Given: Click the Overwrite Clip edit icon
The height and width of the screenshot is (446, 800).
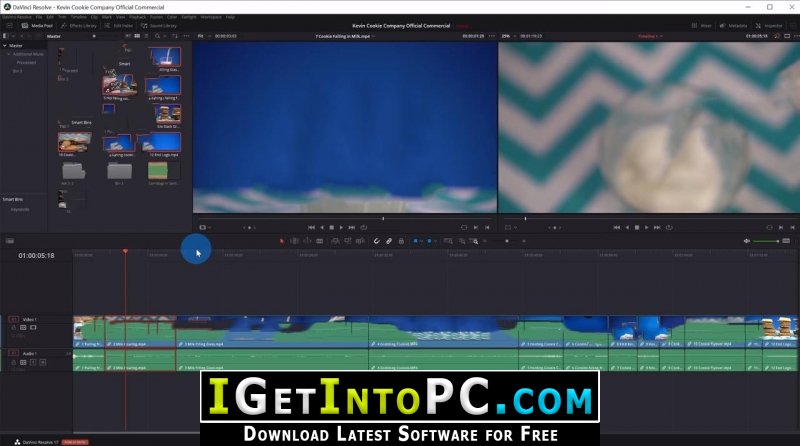Looking at the screenshot, I should pyautogui.click(x=348, y=241).
